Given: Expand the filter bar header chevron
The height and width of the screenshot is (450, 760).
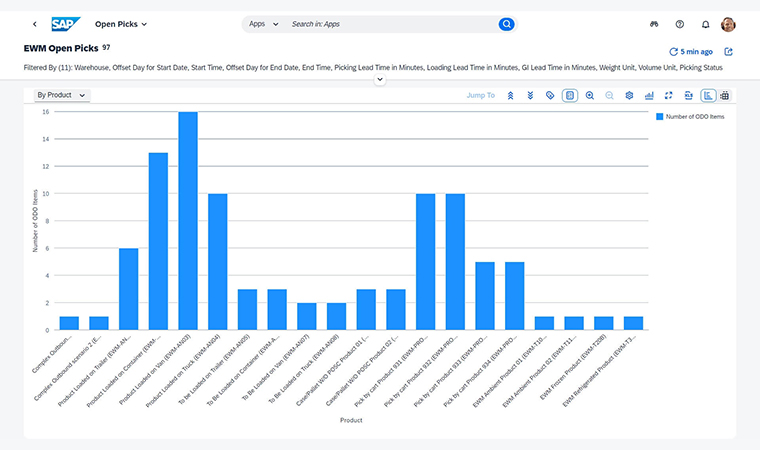Looking at the screenshot, I should click(380, 80).
